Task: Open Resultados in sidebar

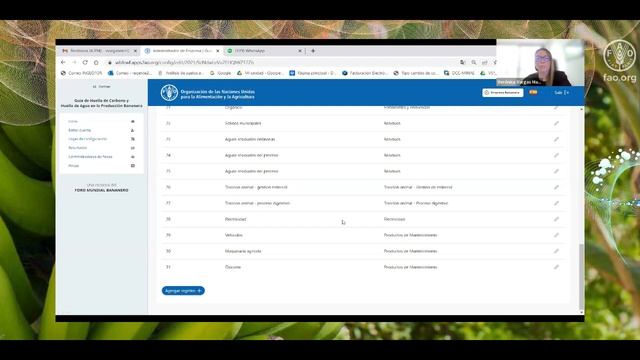Action: pyautogui.click(x=78, y=148)
